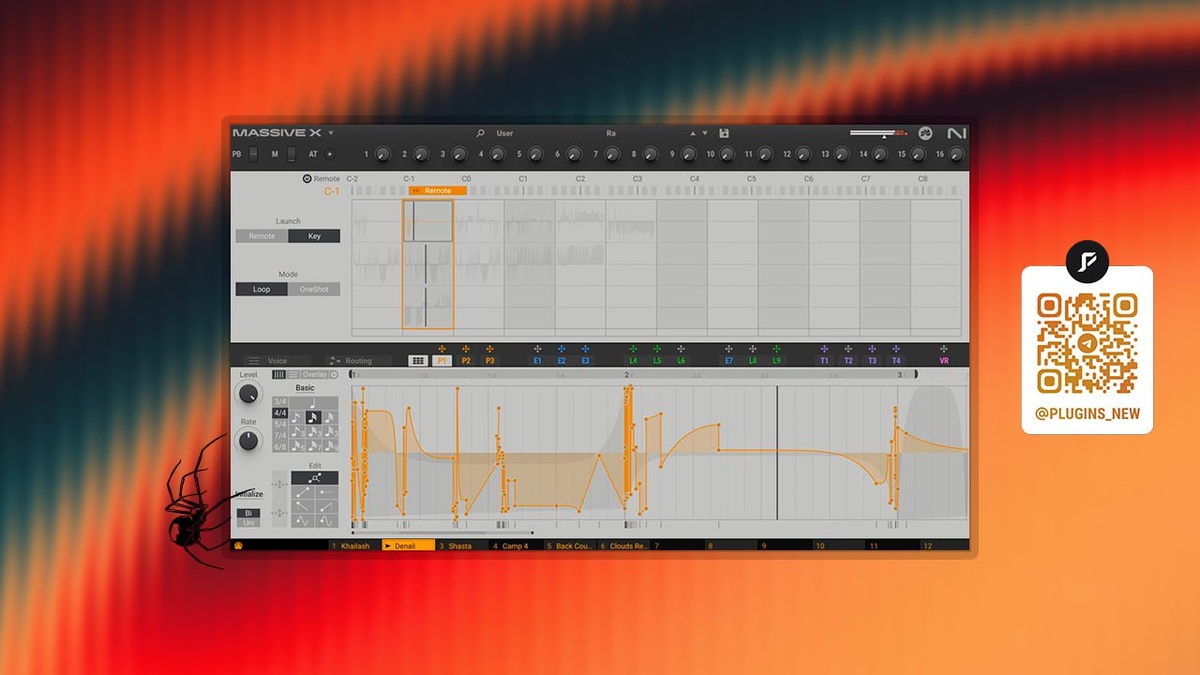
Task: Click the grid view icon left of P1
Action: [x=418, y=361]
